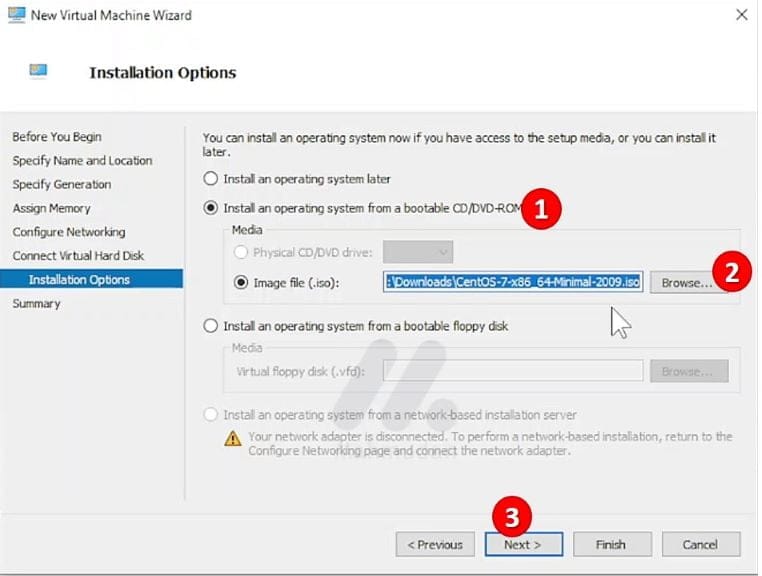This screenshot has height=576, width=762.
Task: Close the New Virtual Machine Wizard window
Action: [x=740, y=15]
